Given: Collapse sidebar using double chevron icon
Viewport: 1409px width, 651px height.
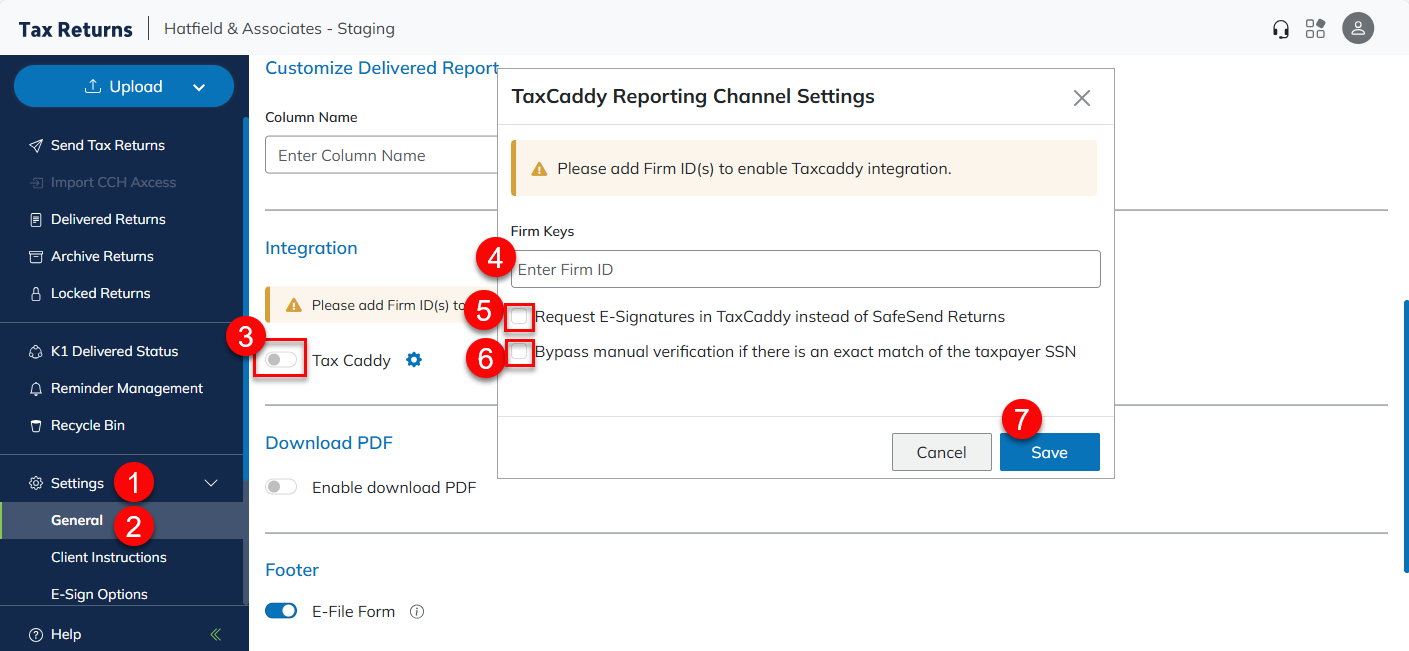Looking at the screenshot, I should click(x=215, y=634).
